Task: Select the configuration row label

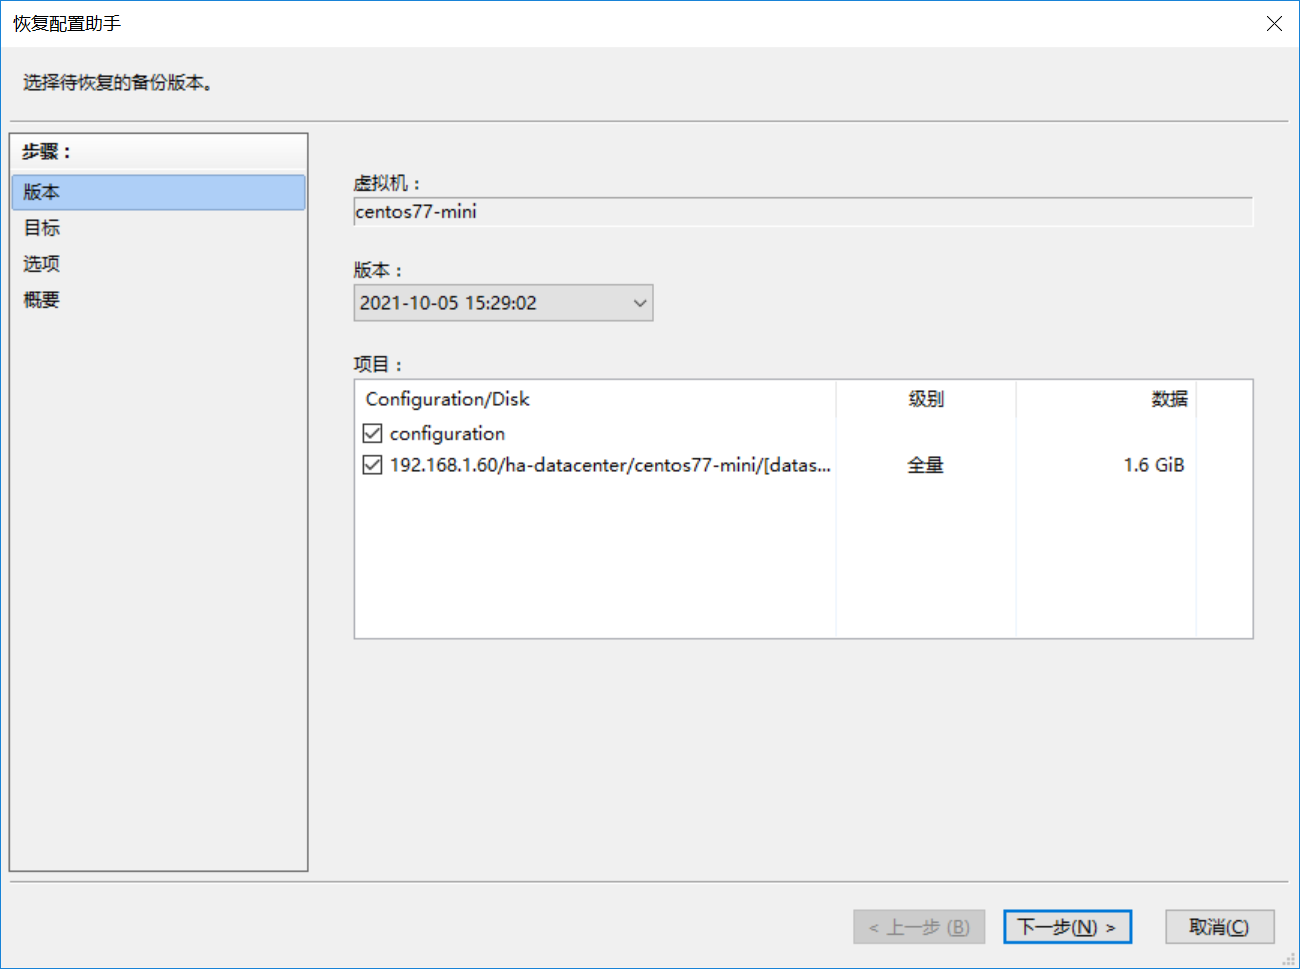Action: [x=447, y=433]
